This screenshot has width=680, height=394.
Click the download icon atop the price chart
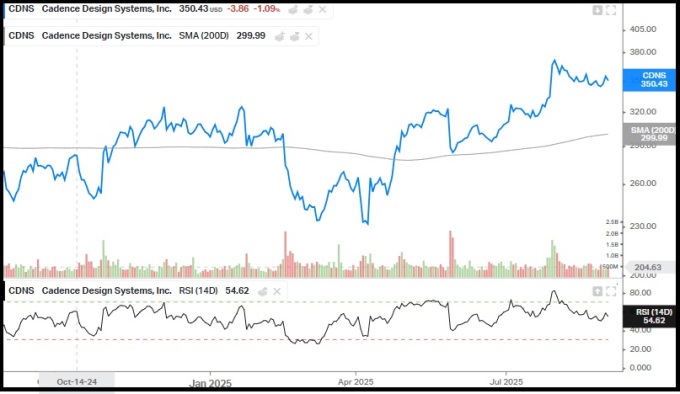click(x=597, y=10)
